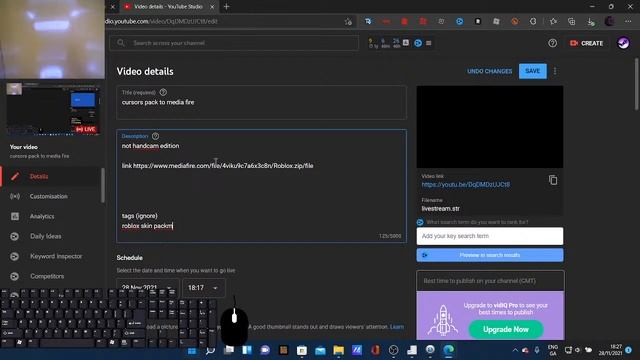The image size is (640, 360).
Task: Open the browser Favourites star icon
Action: pos(553,21)
